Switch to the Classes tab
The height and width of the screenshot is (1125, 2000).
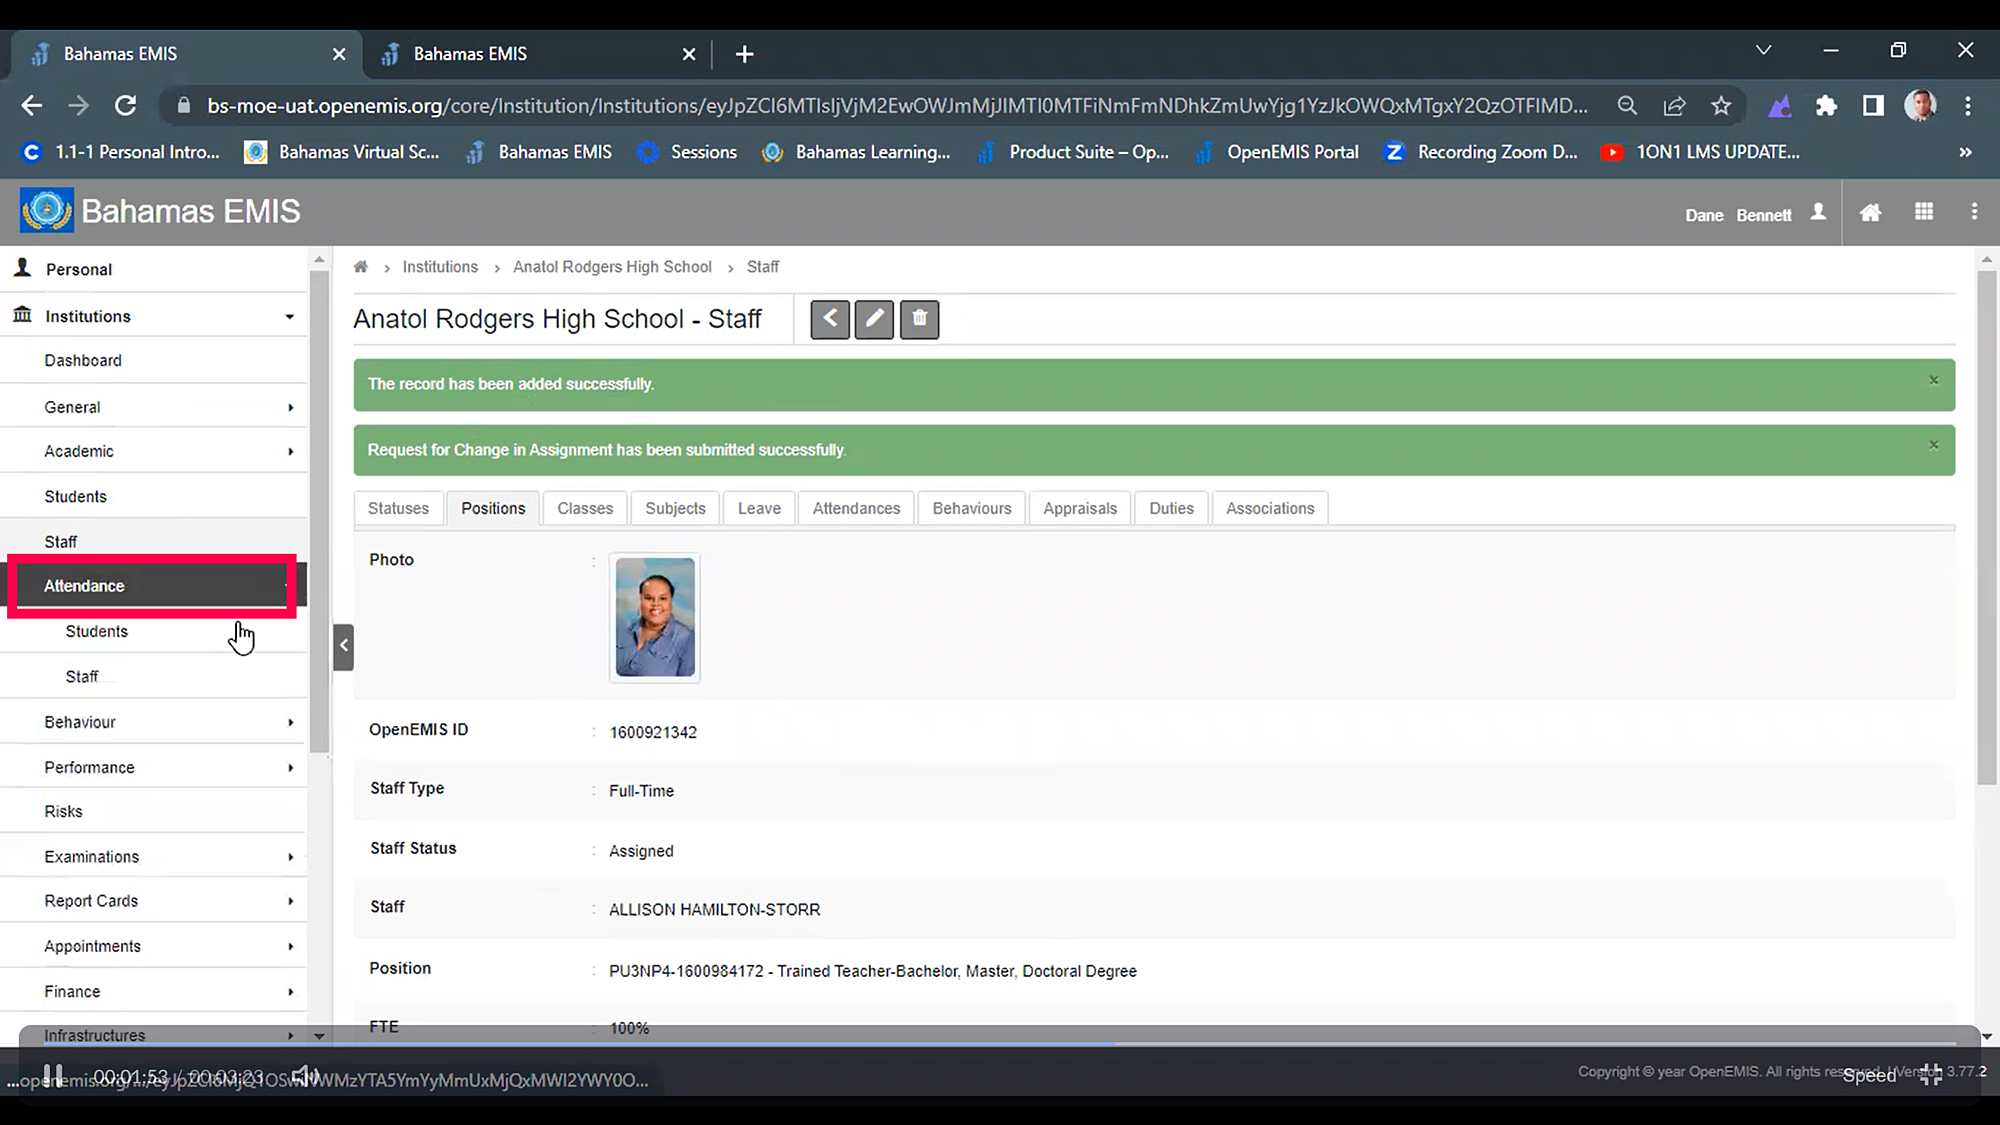click(x=585, y=508)
